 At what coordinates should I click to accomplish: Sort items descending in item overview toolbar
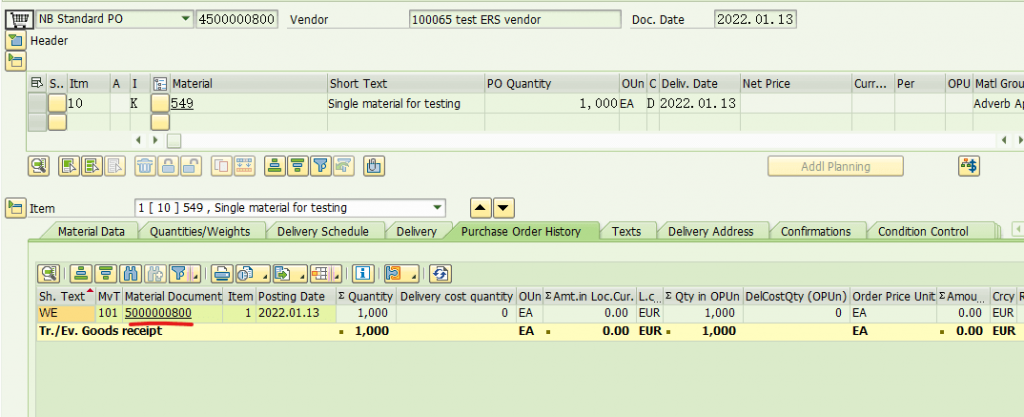coord(297,166)
